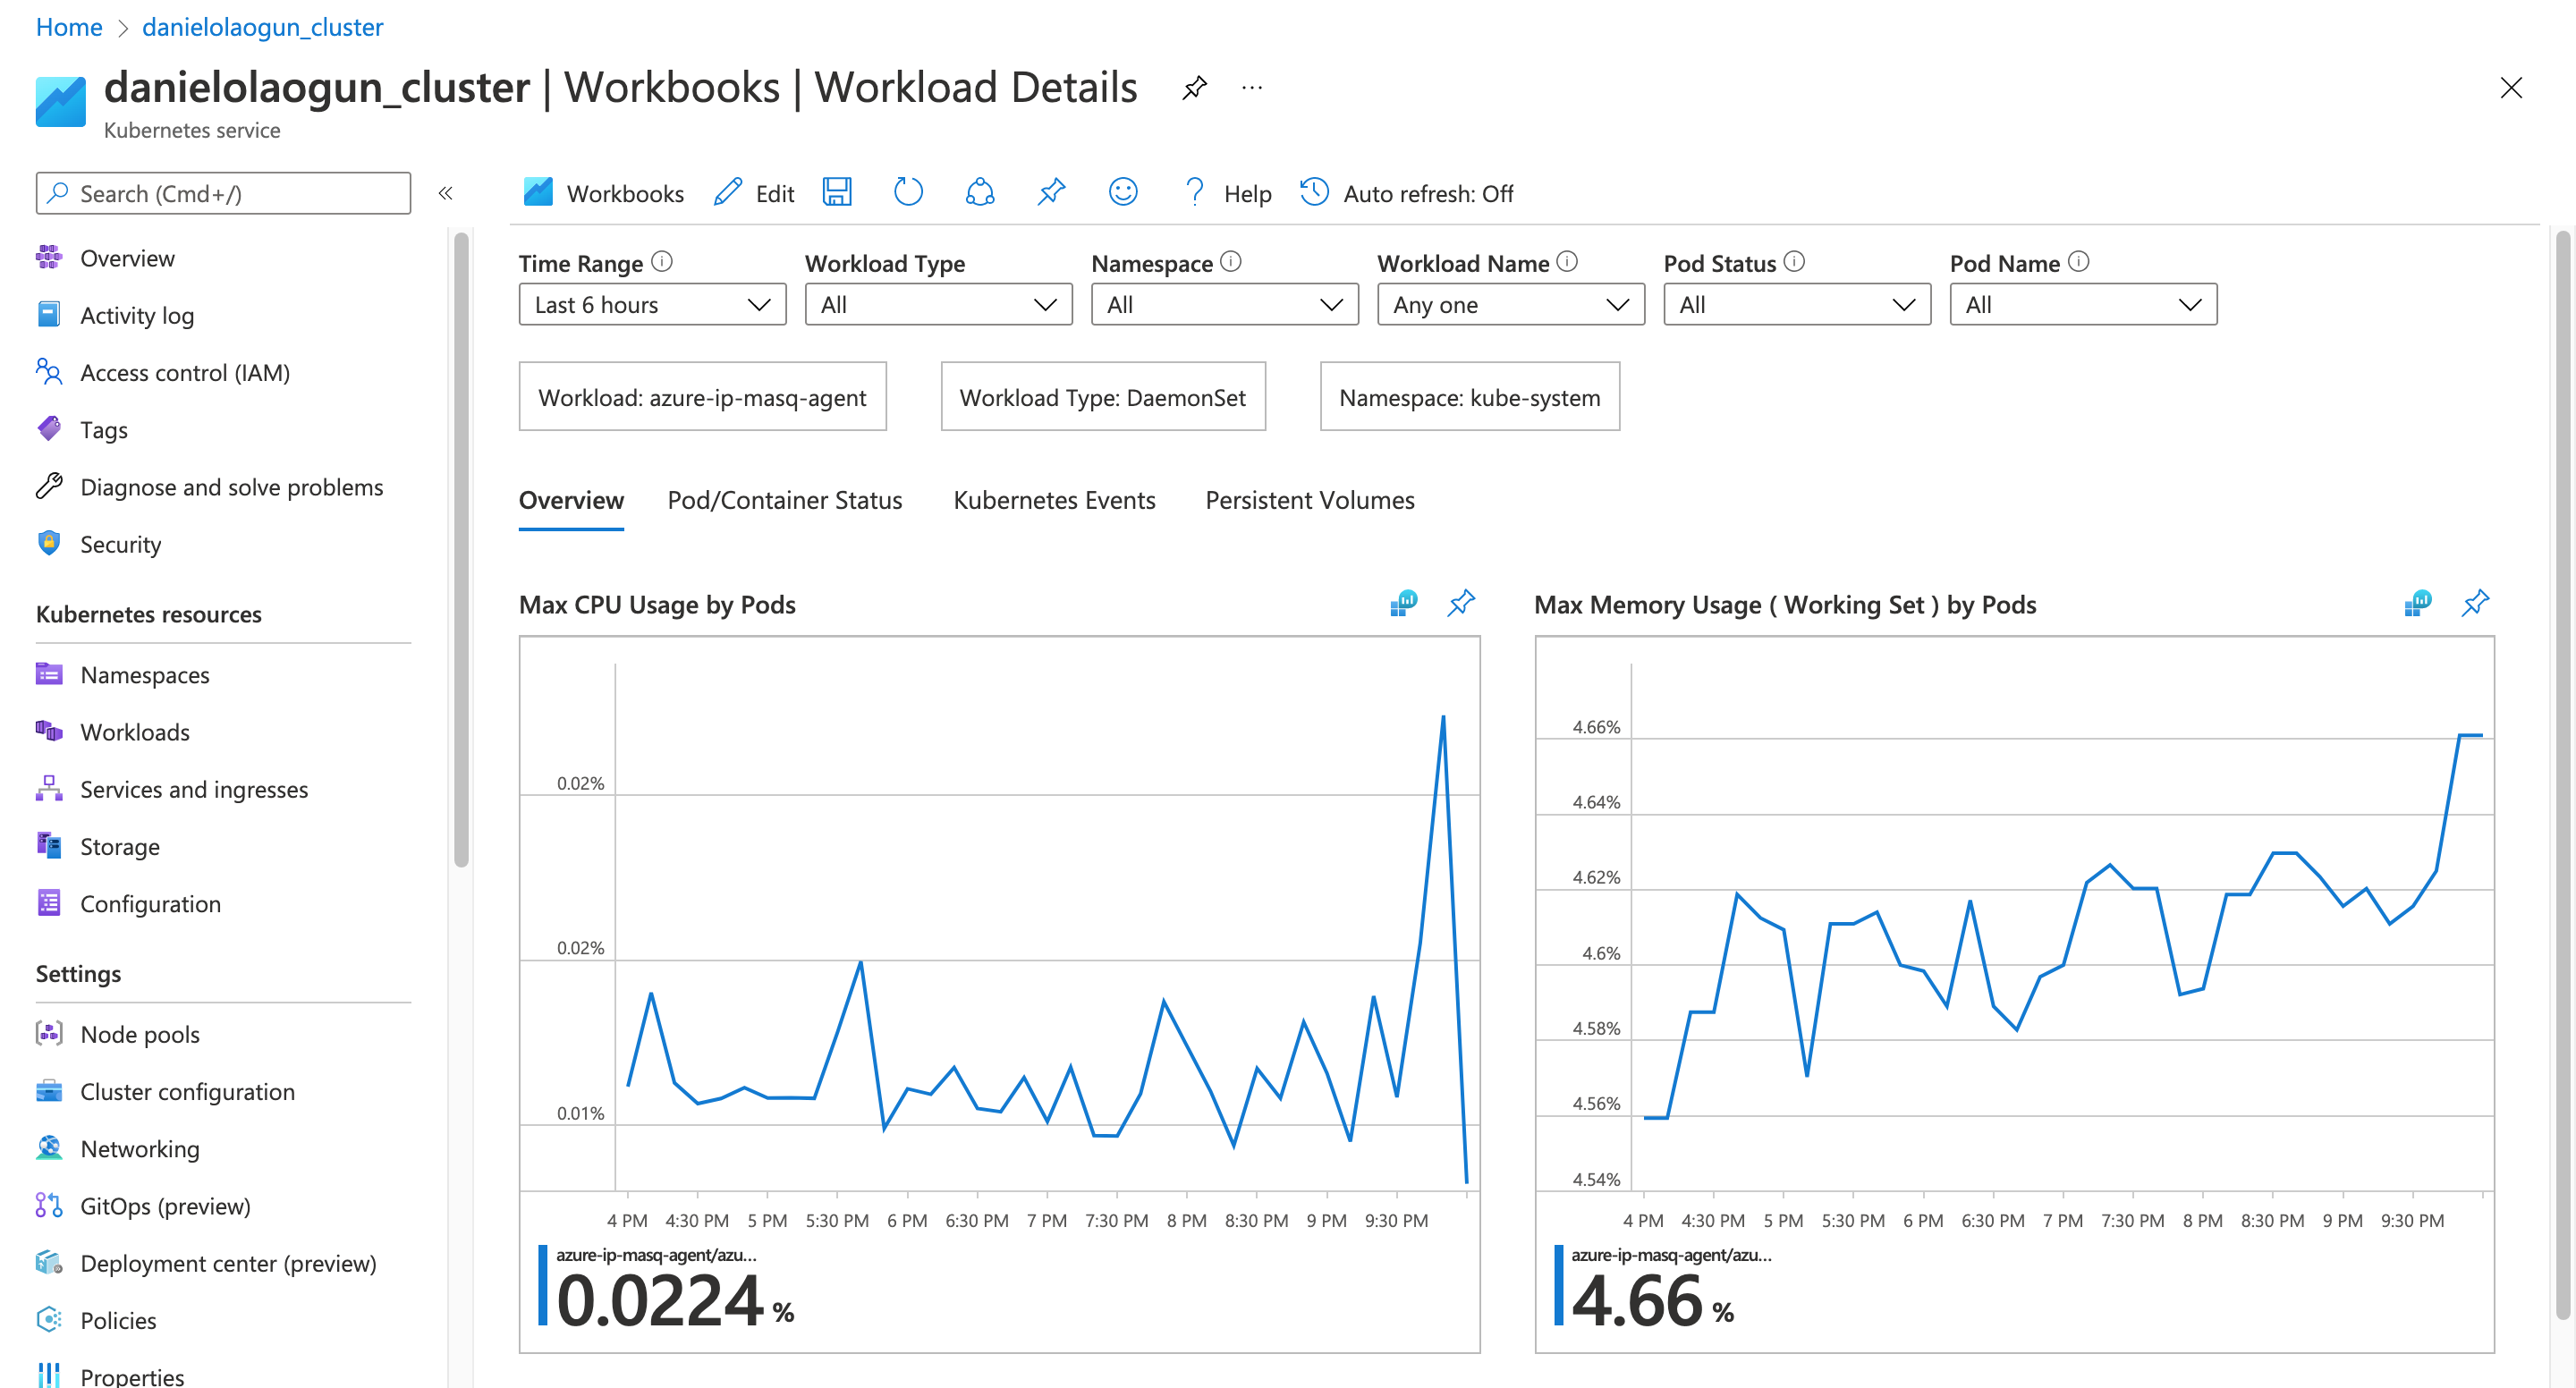
Task: Open Log Analytics for Memory chart
Action: 2418,603
